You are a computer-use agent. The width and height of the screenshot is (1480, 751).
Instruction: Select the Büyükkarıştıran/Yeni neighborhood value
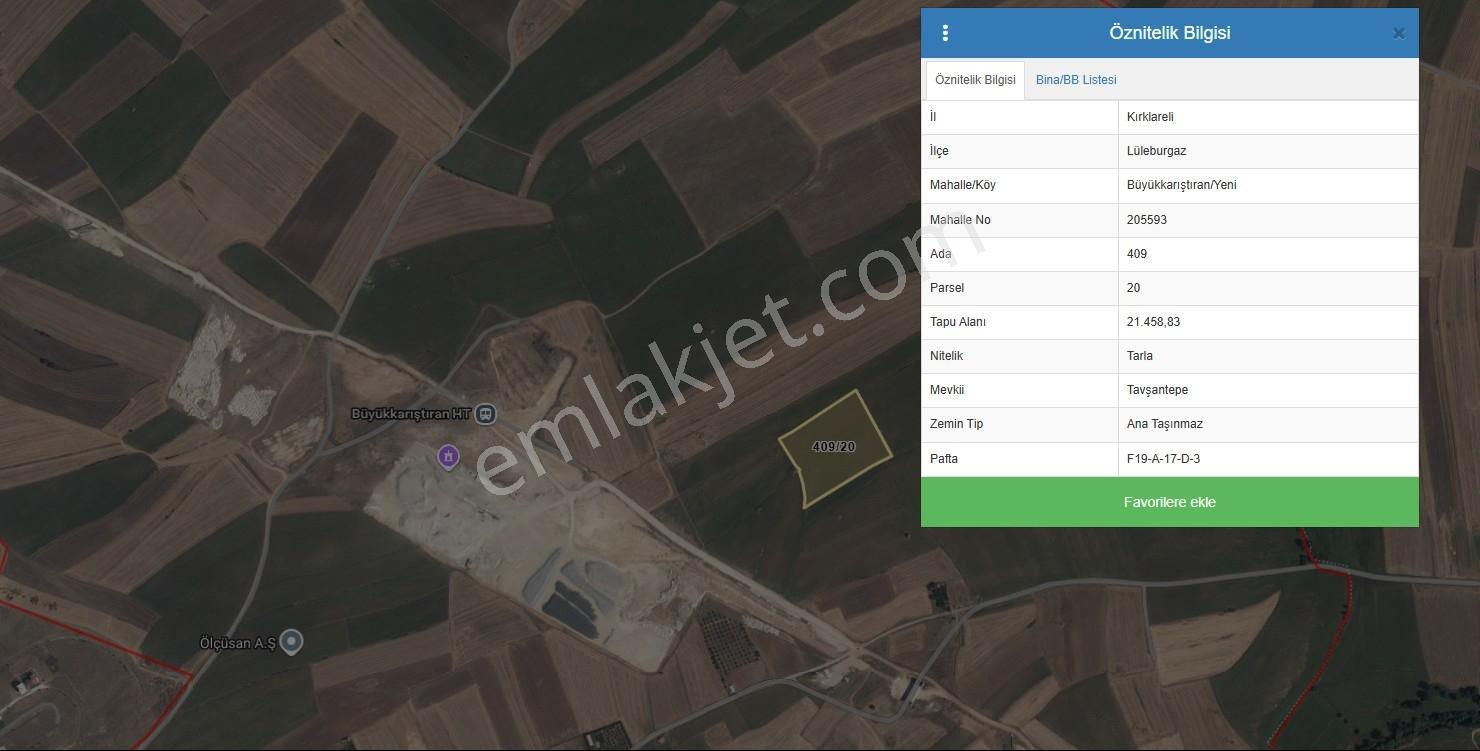(x=1181, y=185)
